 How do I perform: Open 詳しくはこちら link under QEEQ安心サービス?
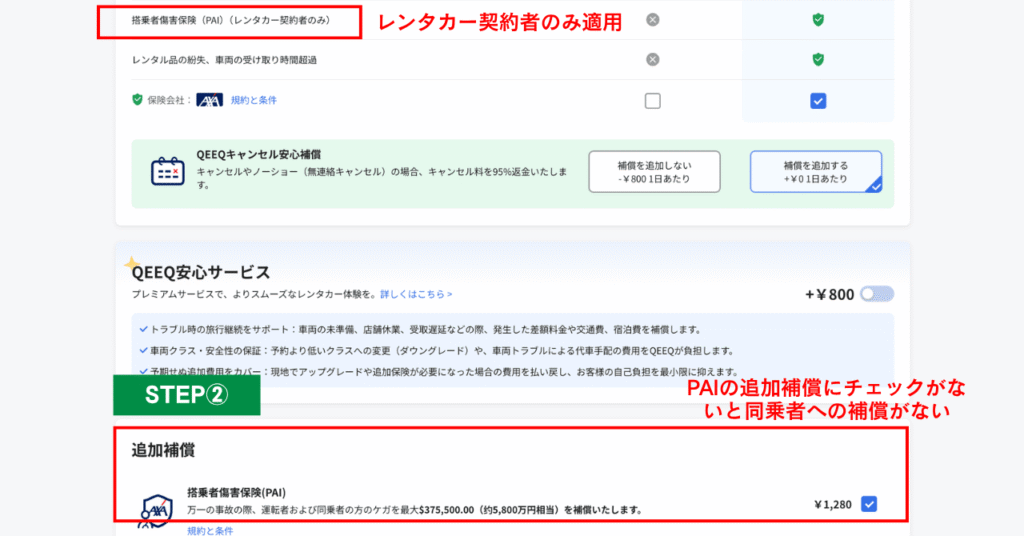click(x=416, y=294)
